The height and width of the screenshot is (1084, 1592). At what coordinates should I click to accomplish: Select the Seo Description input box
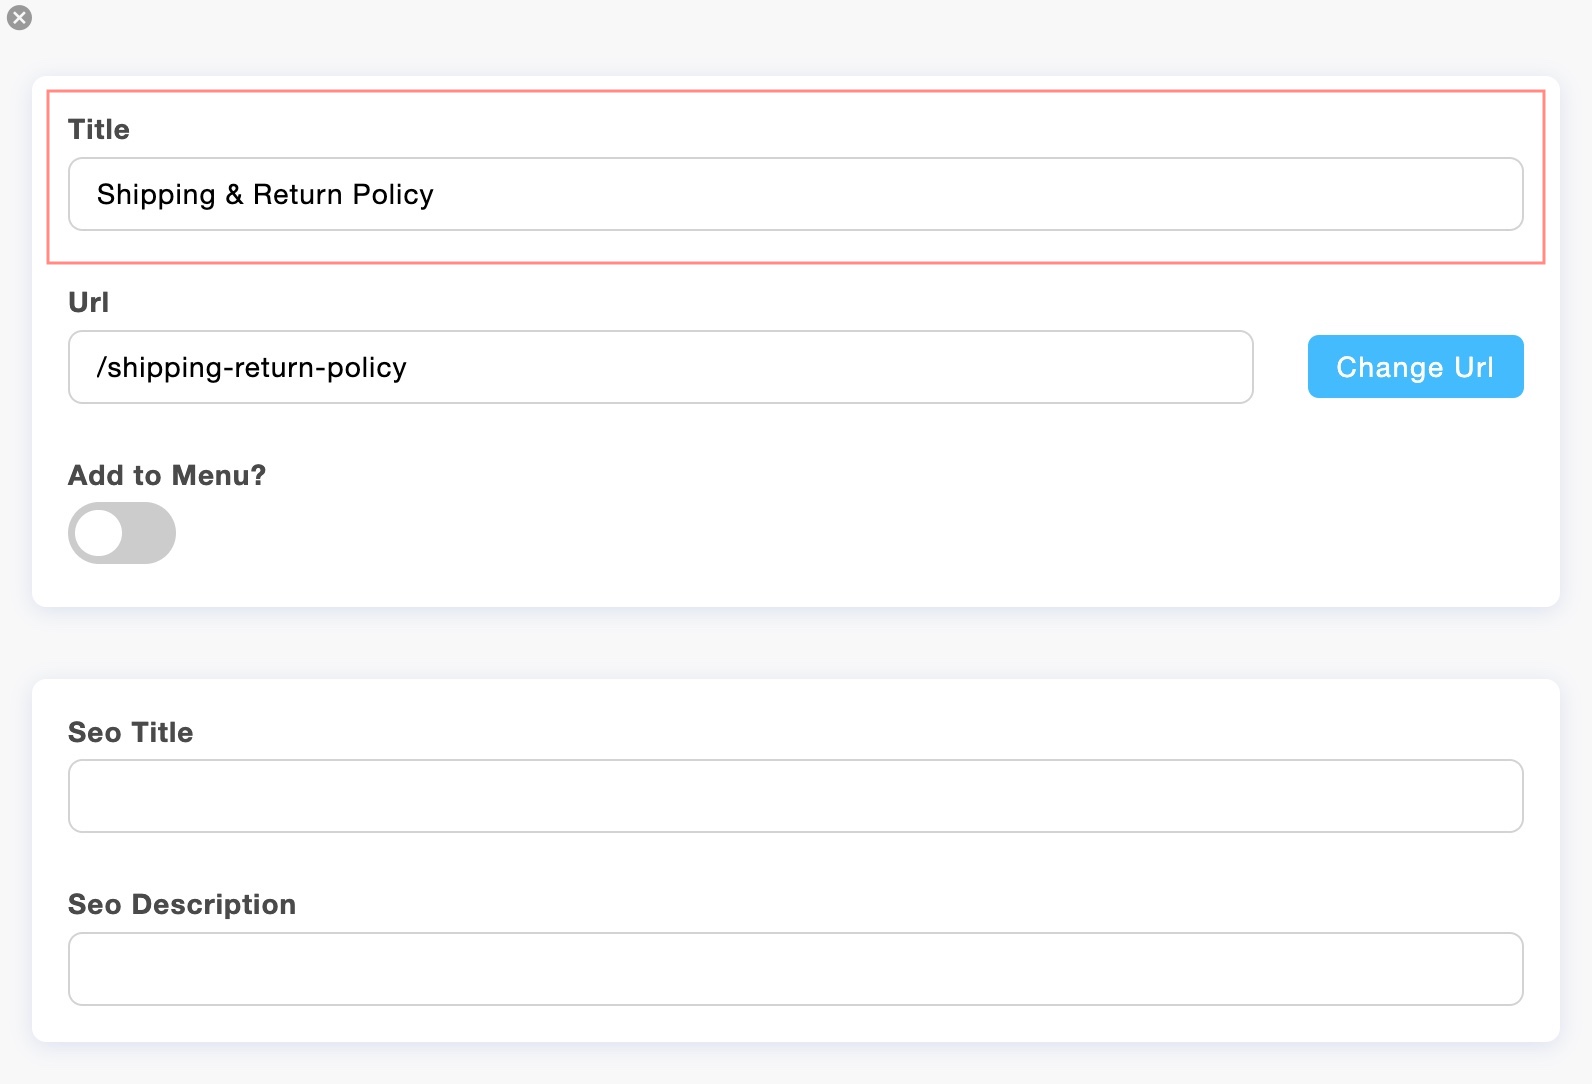[795, 969]
